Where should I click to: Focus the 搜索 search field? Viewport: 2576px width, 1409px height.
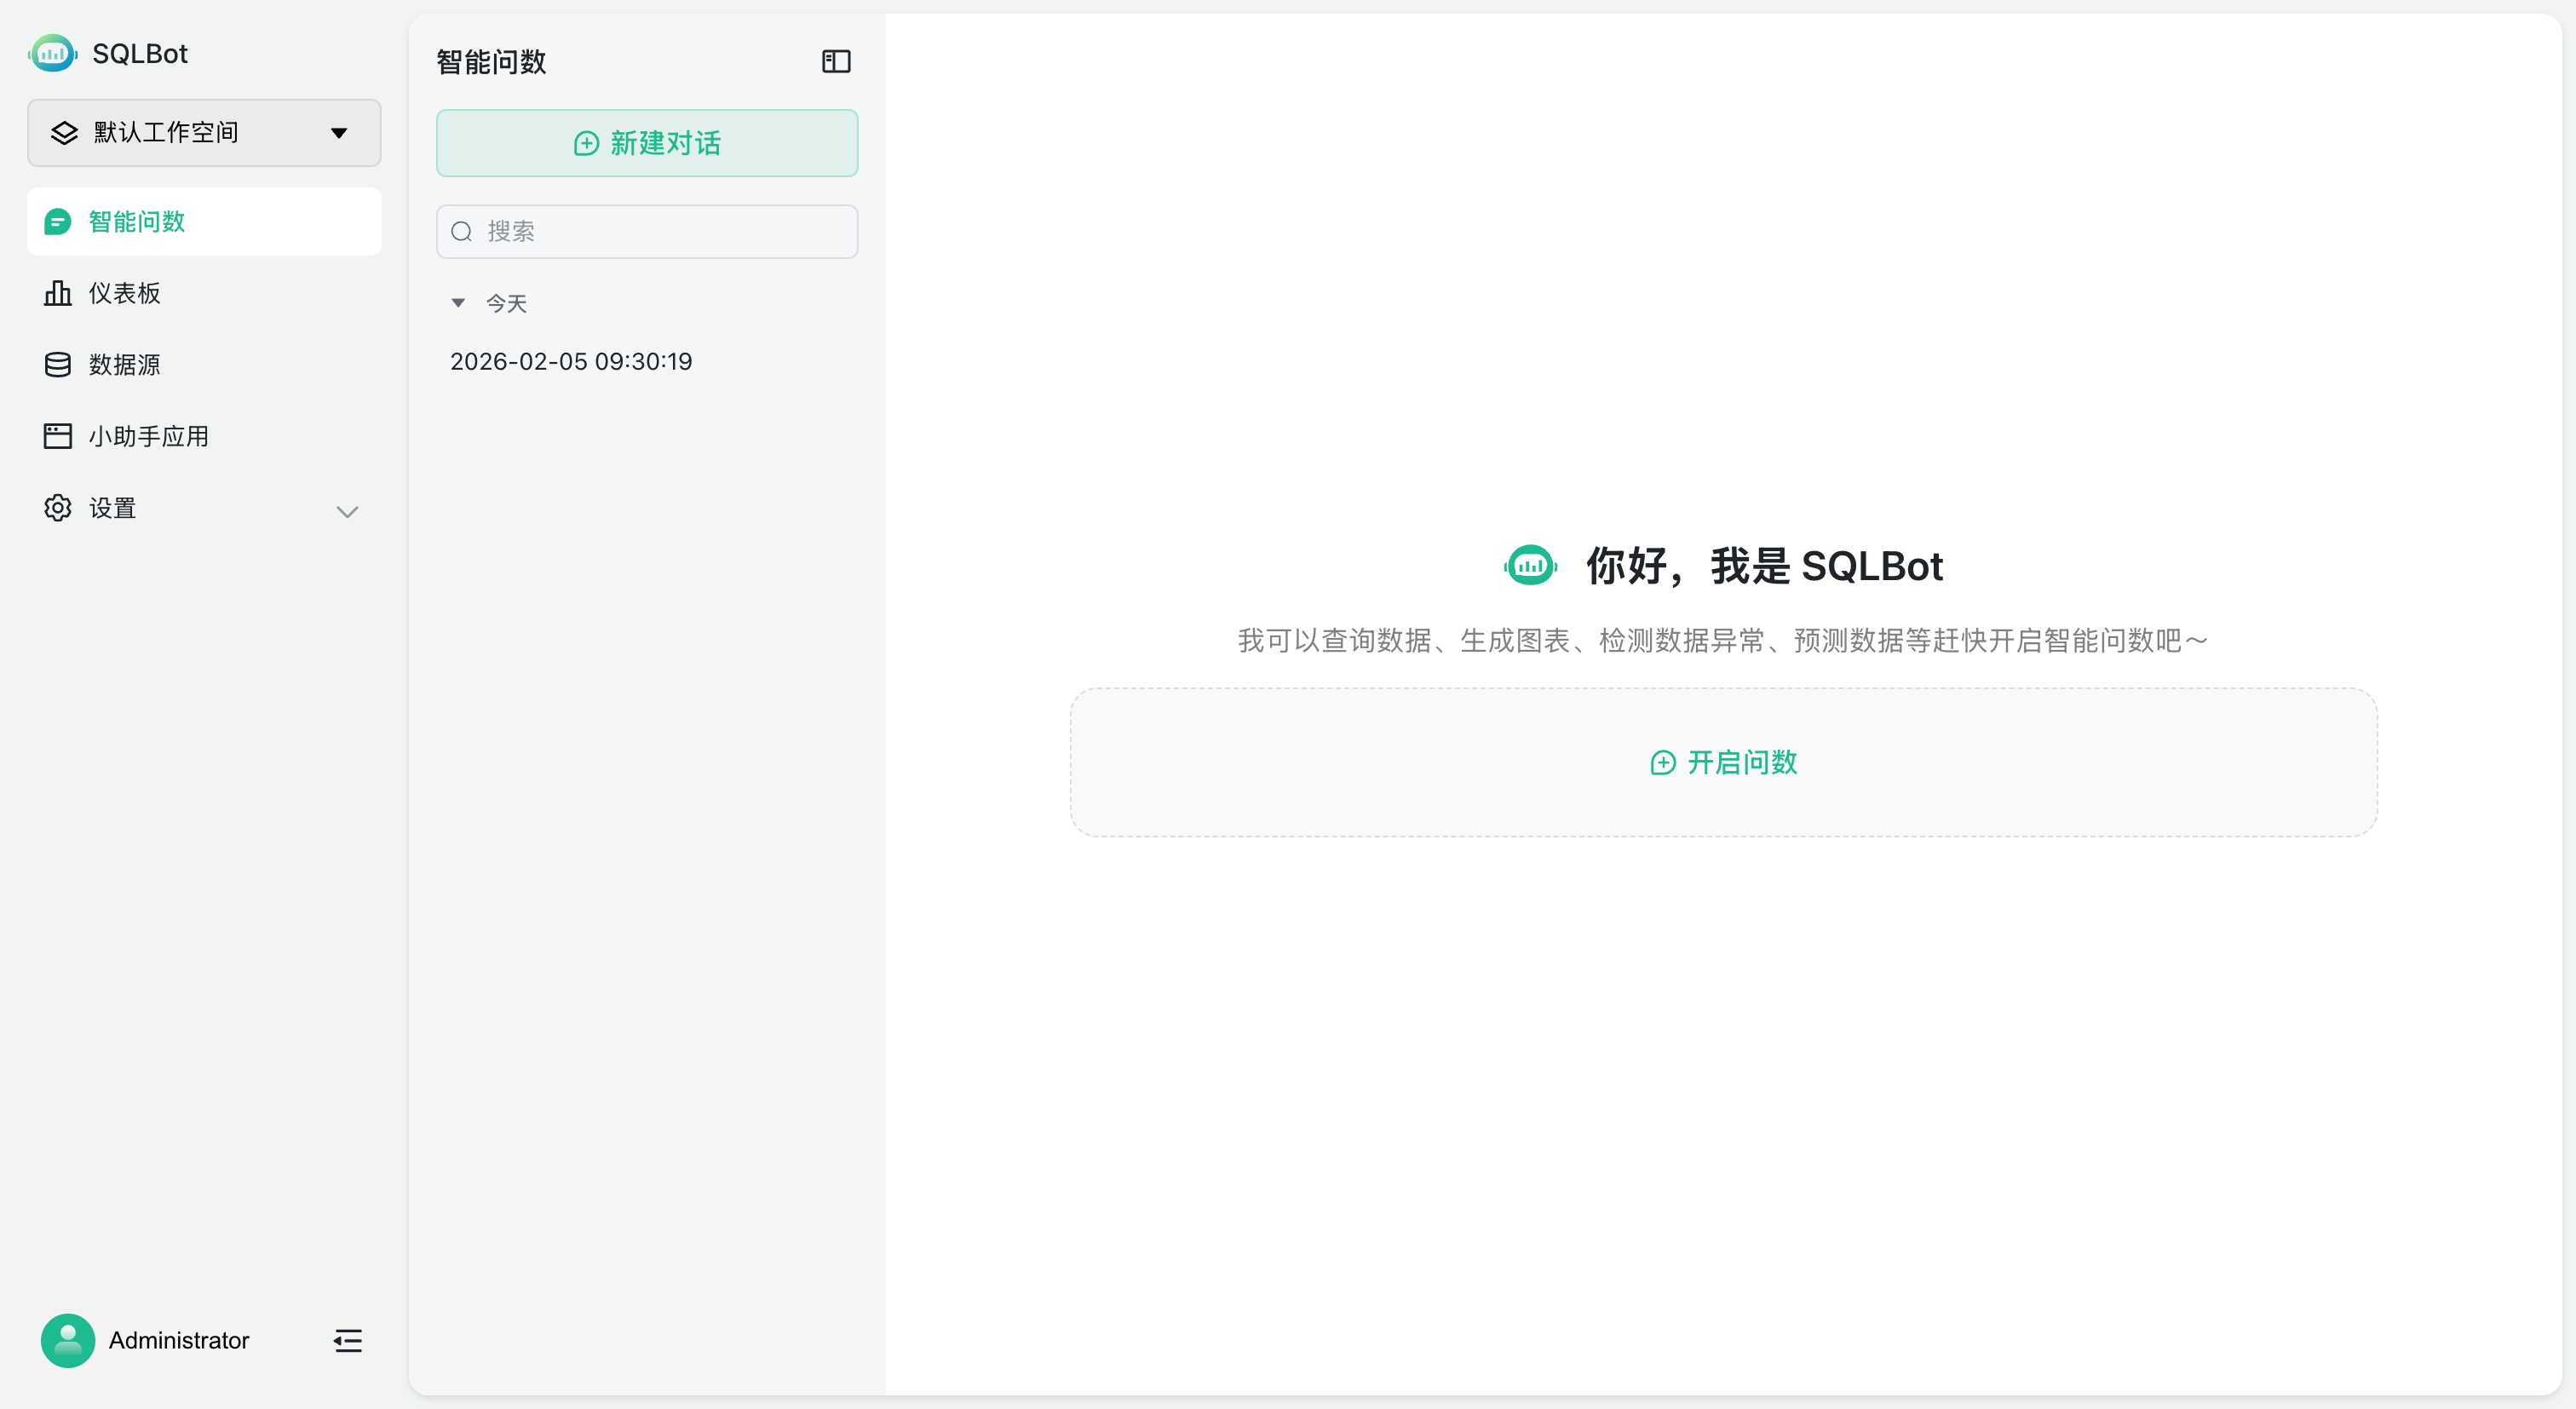[660, 231]
